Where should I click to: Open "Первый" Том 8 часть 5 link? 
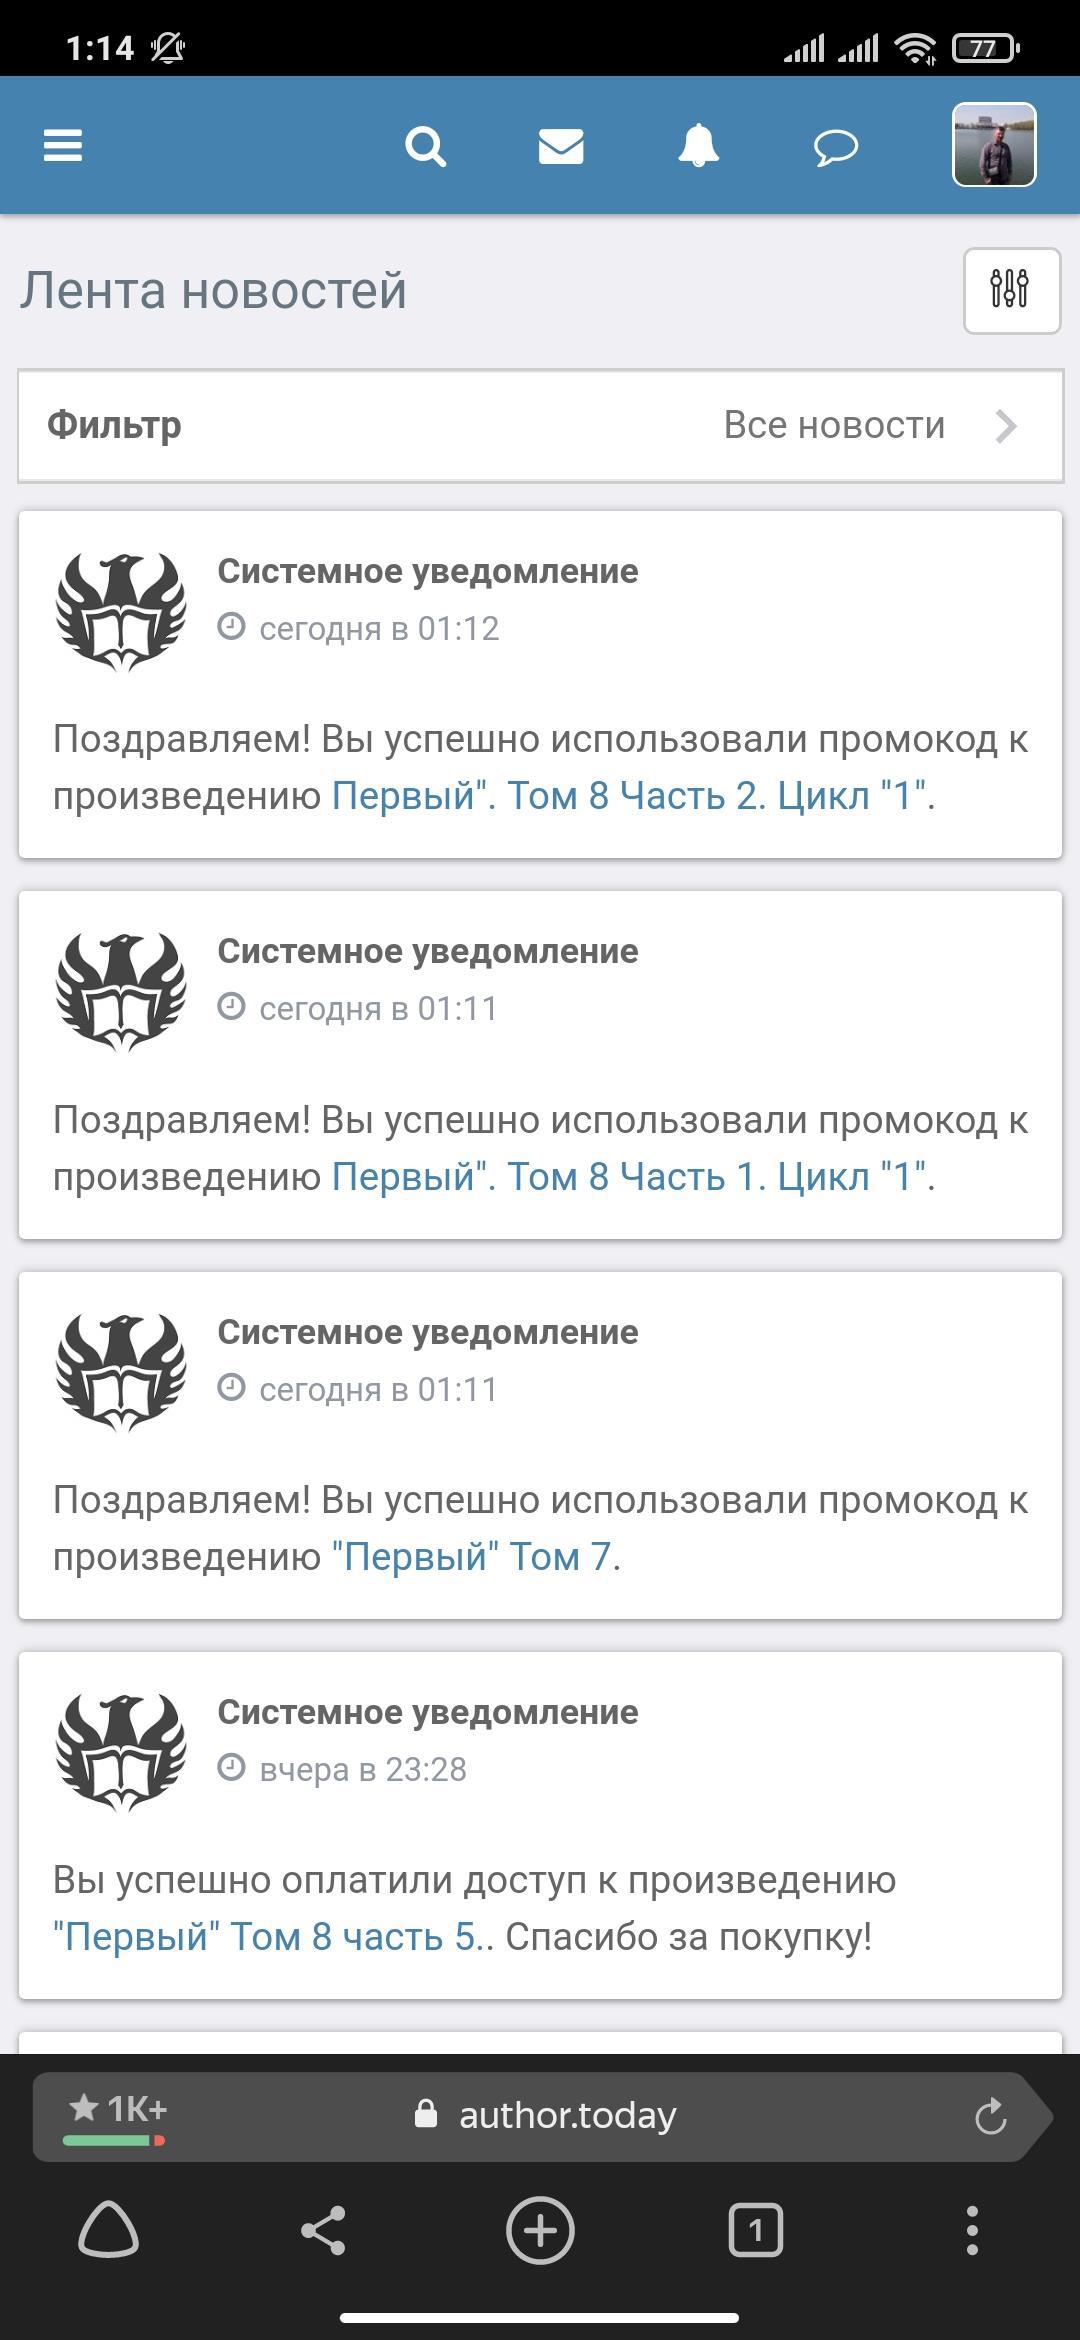point(268,1937)
